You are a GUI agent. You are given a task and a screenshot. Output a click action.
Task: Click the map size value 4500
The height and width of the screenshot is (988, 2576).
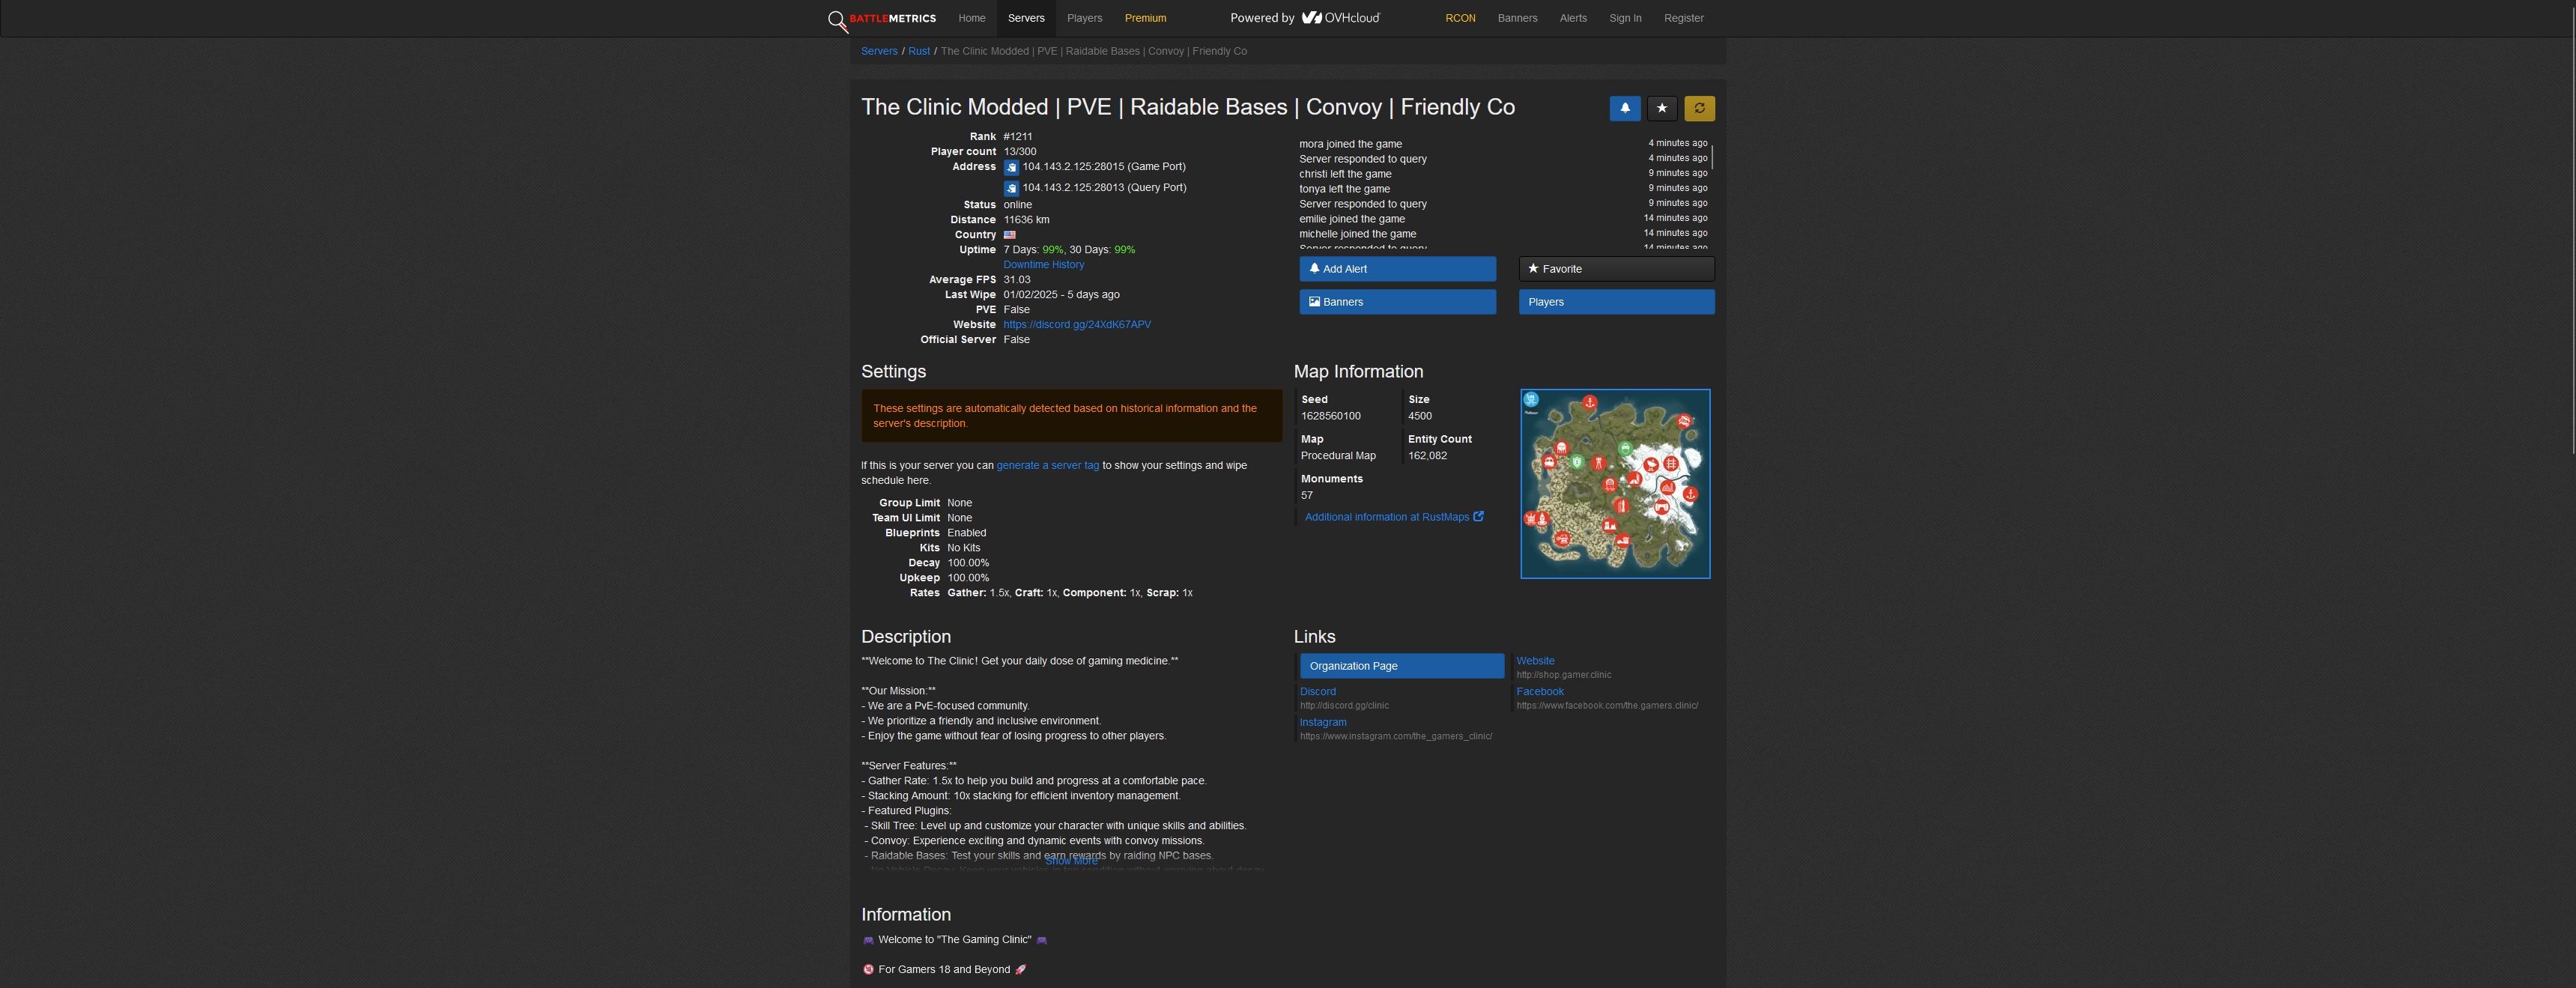[x=1419, y=416]
